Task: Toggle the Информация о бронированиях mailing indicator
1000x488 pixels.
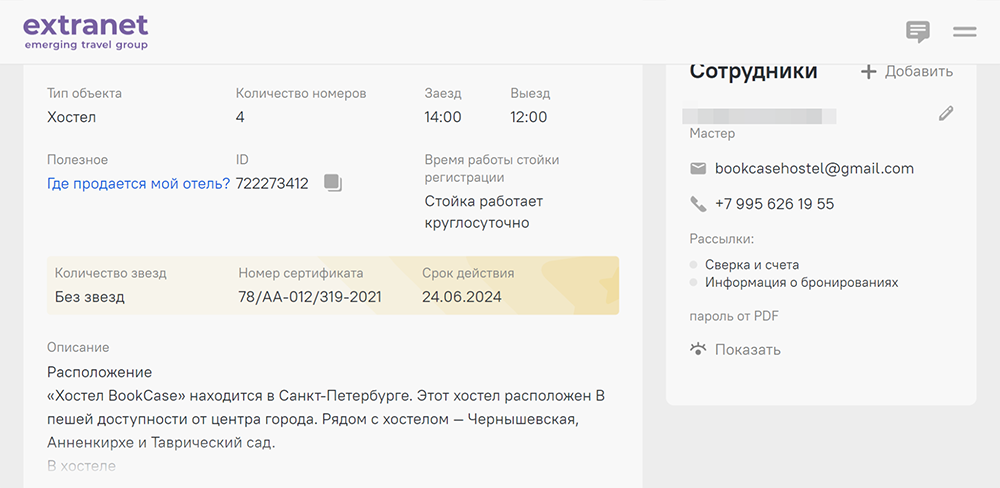Action: (694, 283)
